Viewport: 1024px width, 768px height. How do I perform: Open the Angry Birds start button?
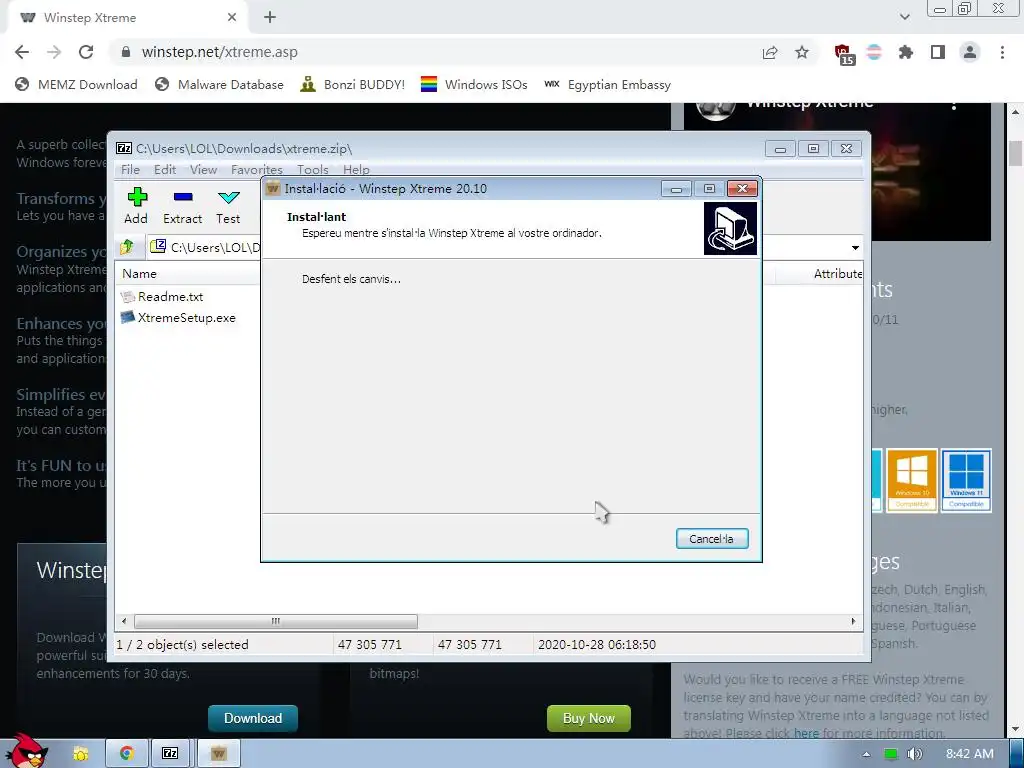[x=26, y=751]
